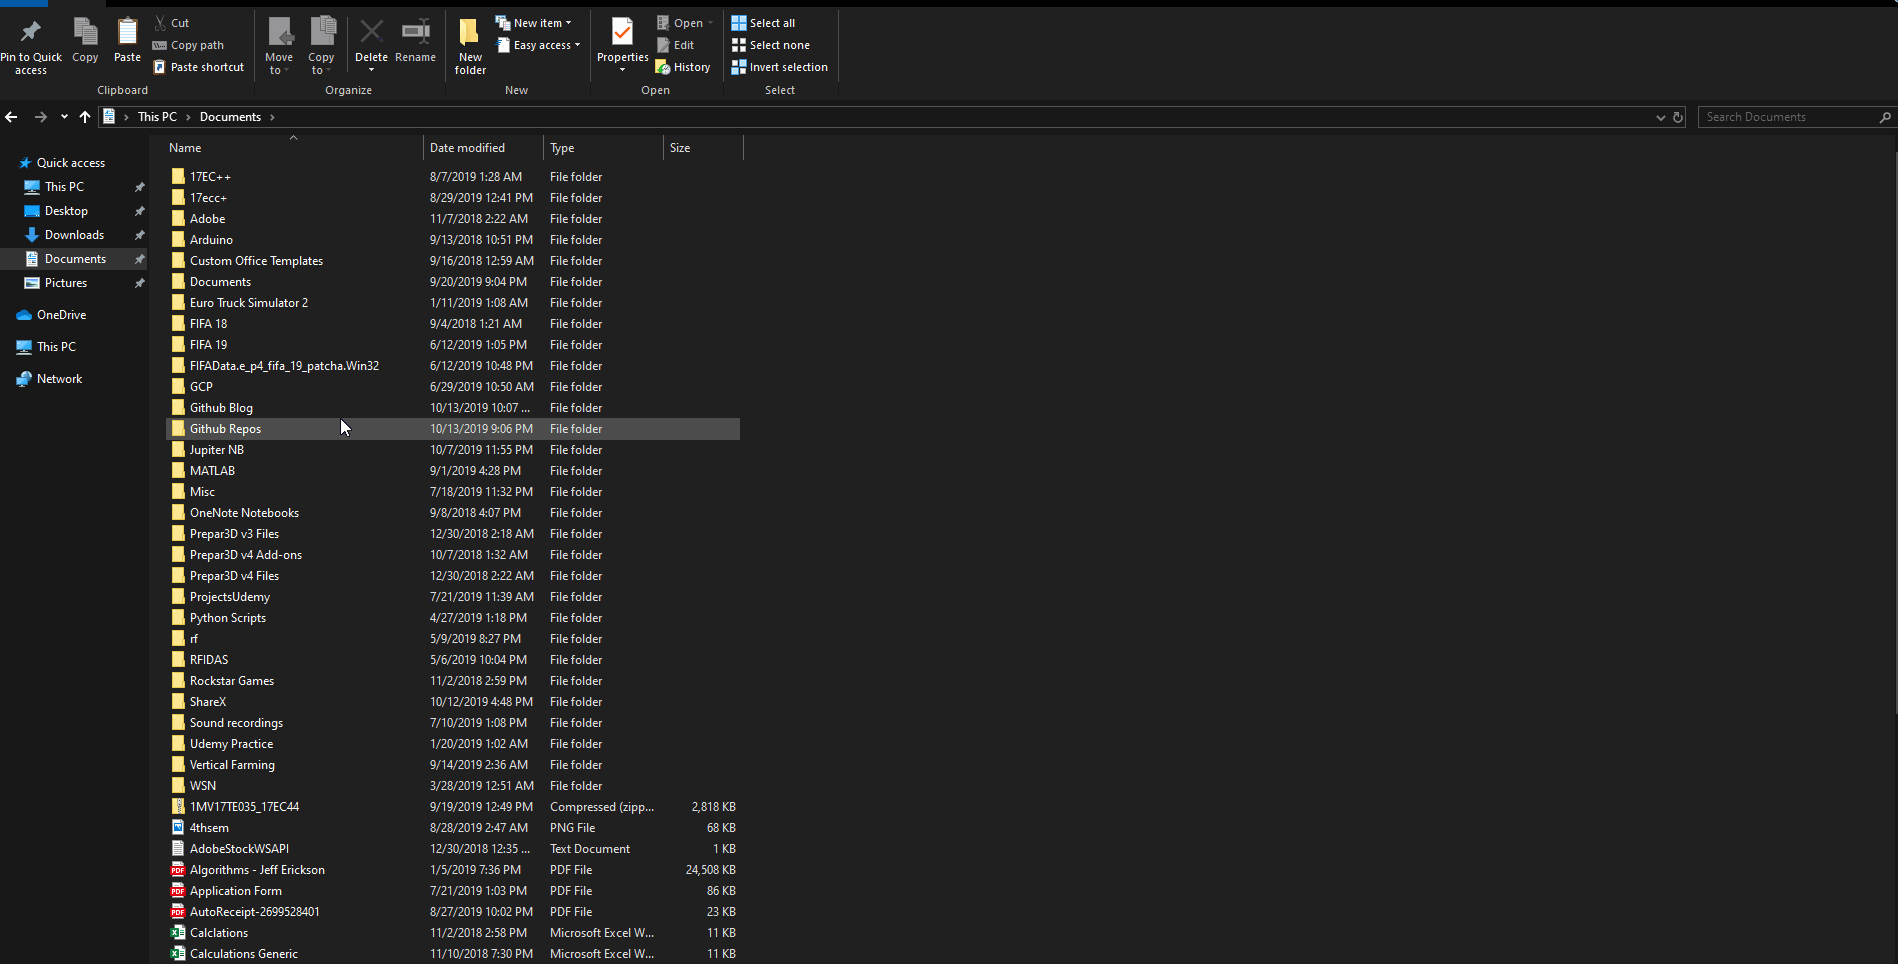Select the Python Scripts folder
Image resolution: width=1898 pixels, height=964 pixels.
228,618
